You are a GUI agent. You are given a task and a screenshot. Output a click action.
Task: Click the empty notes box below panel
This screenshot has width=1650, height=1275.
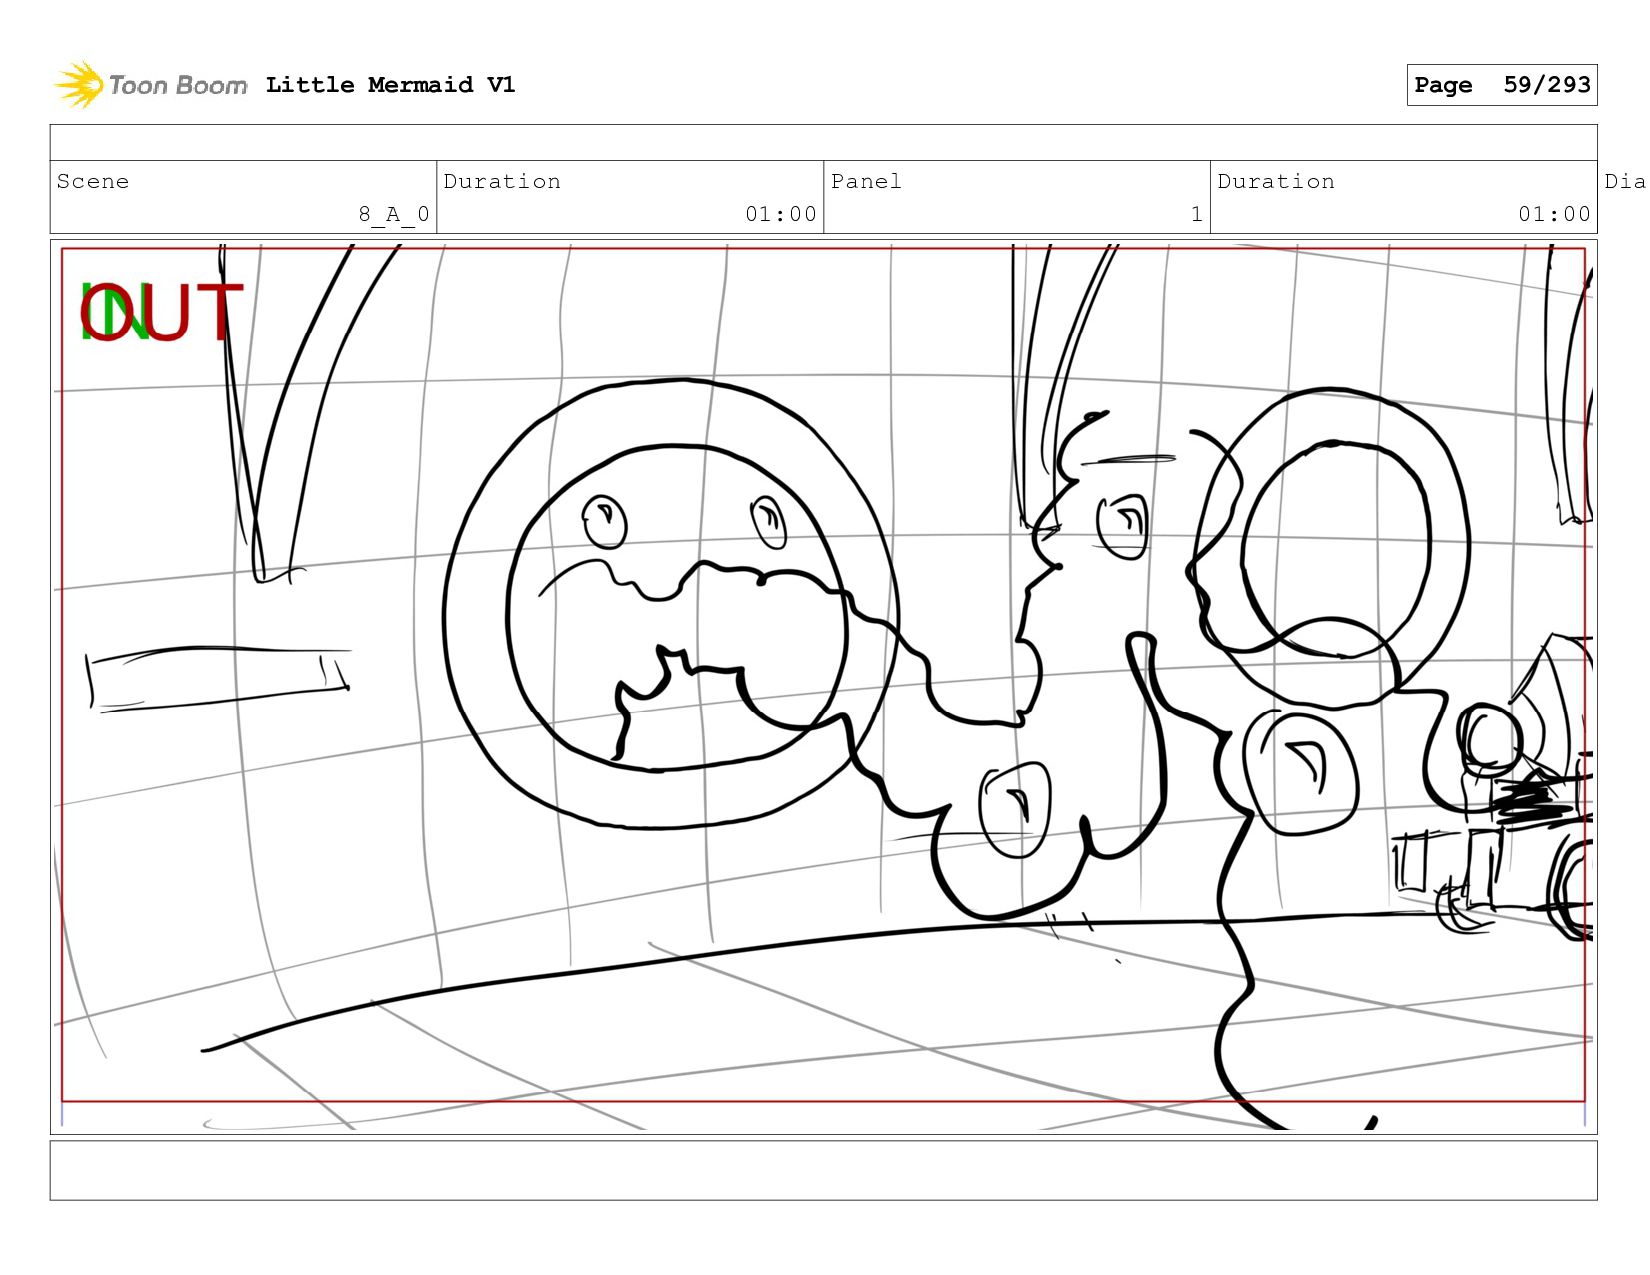coord(824,1170)
